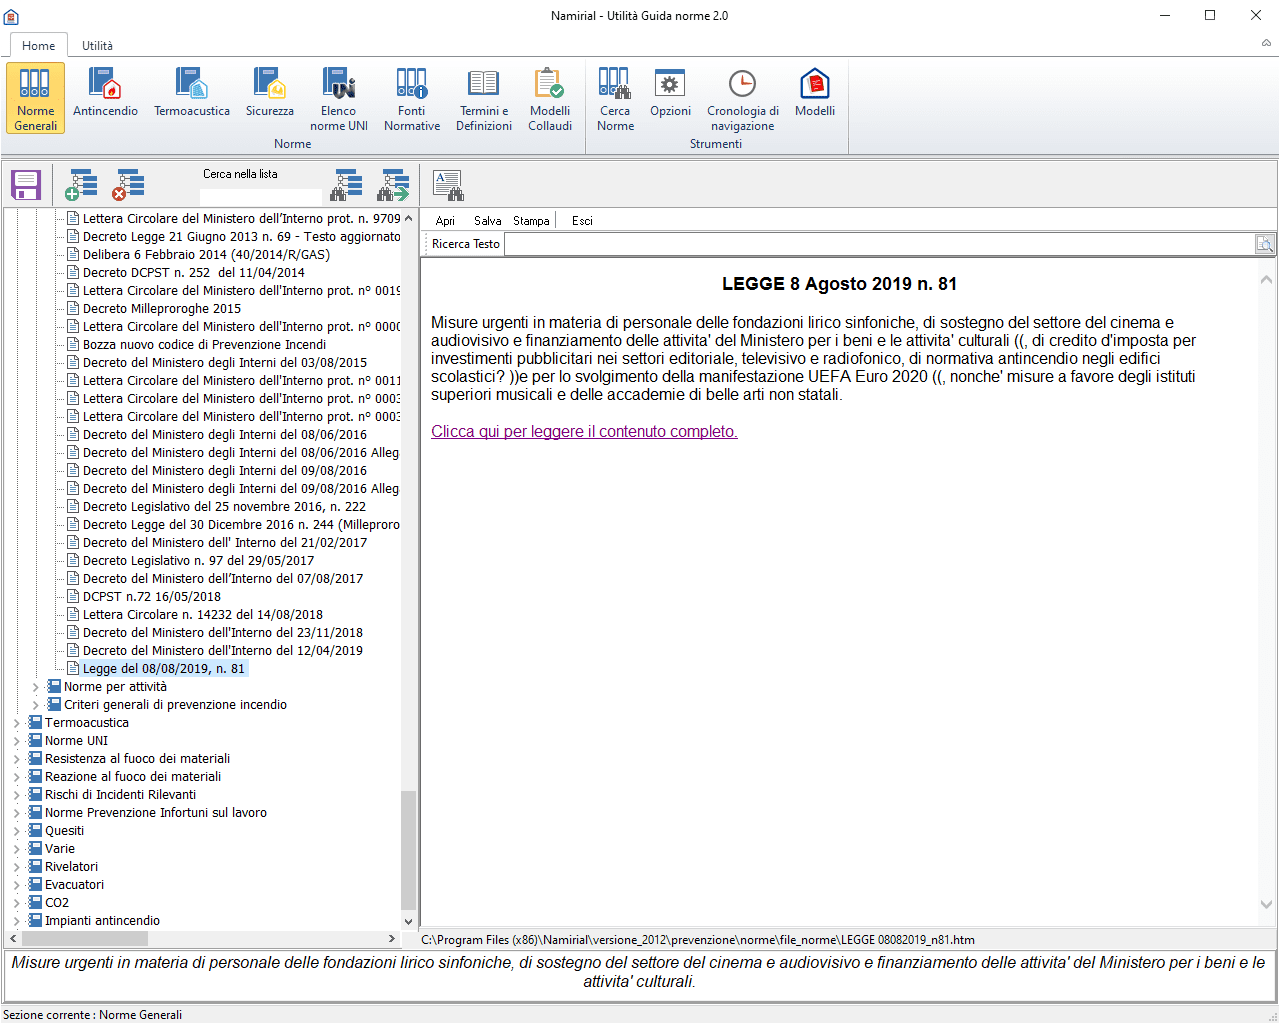
Task: Click the Namirial app icon in title bar
Action: [11, 16]
